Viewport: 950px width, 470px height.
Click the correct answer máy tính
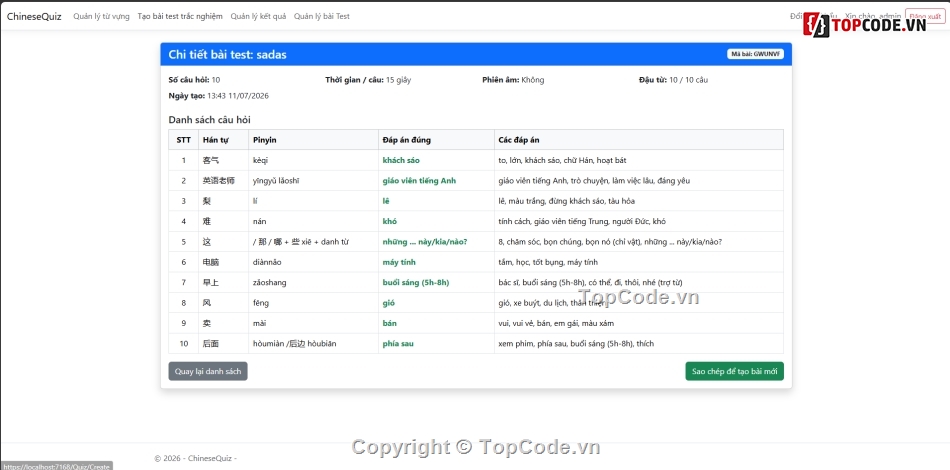(x=399, y=262)
